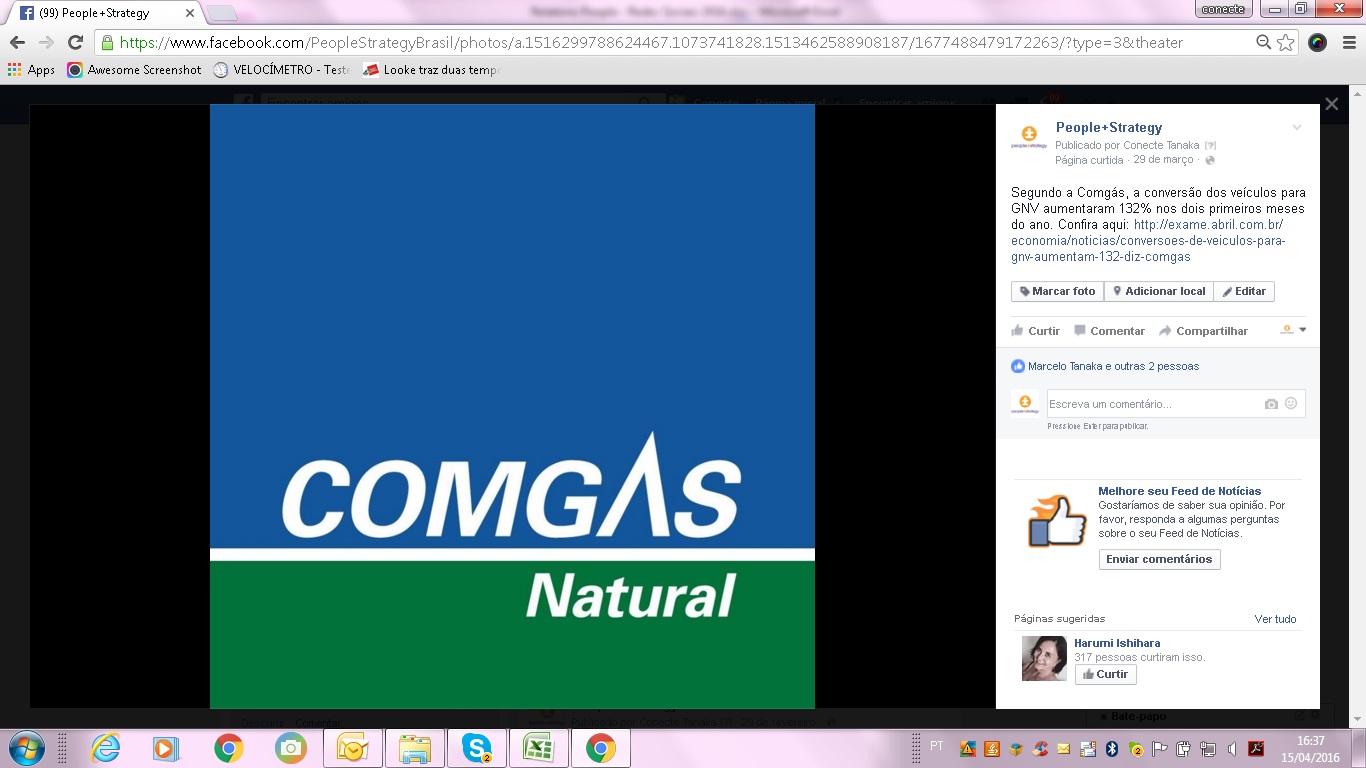Viewport: 1366px width, 768px height.
Task: Click the PT language indicator
Action: point(937,746)
